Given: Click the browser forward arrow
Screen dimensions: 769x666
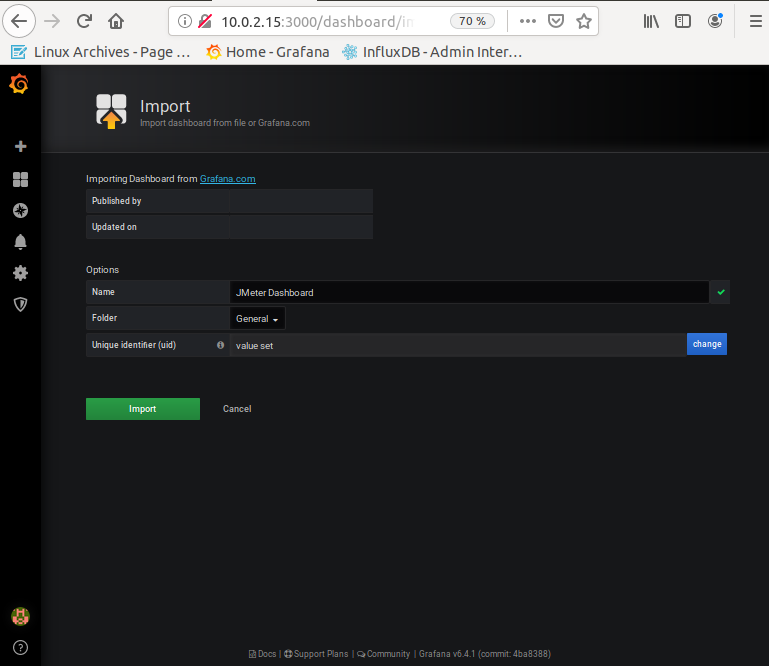Looking at the screenshot, I should [x=52, y=21].
